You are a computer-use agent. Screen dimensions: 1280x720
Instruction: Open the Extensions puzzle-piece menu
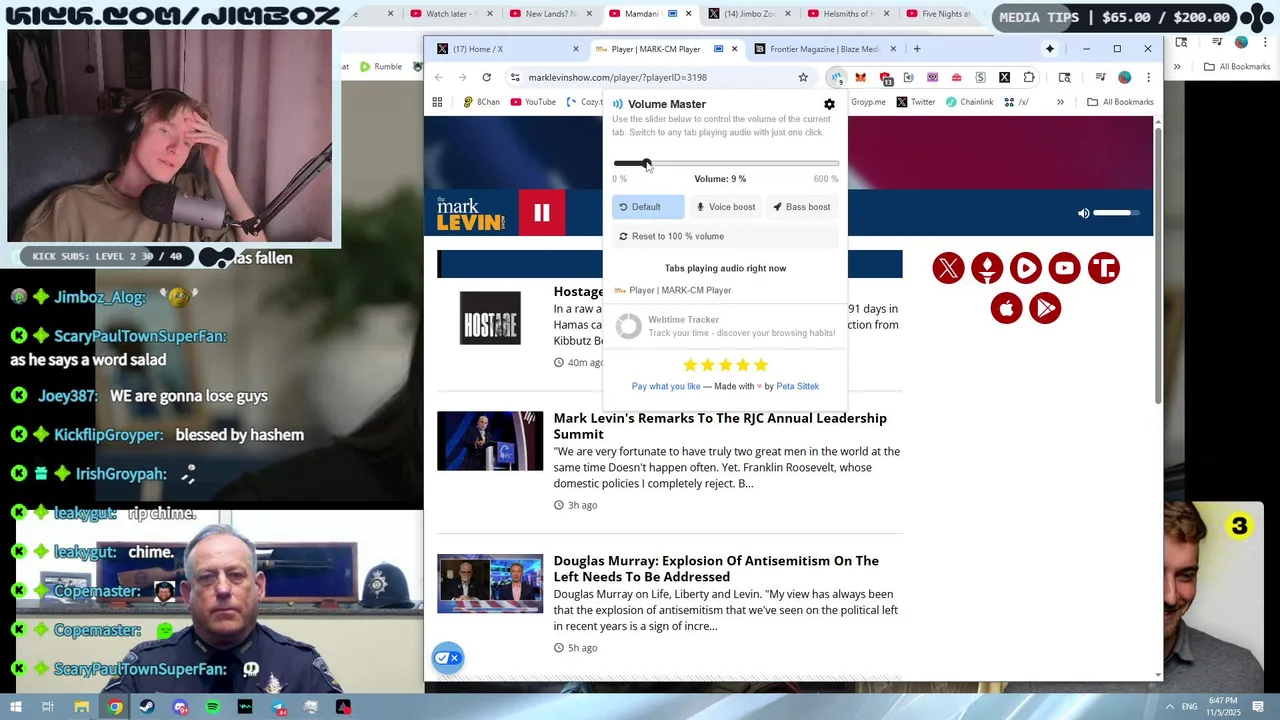(1028, 77)
